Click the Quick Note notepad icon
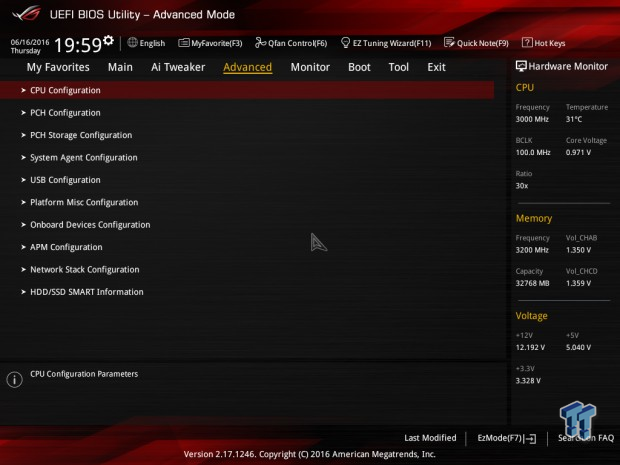The height and width of the screenshot is (465, 620). 449,43
